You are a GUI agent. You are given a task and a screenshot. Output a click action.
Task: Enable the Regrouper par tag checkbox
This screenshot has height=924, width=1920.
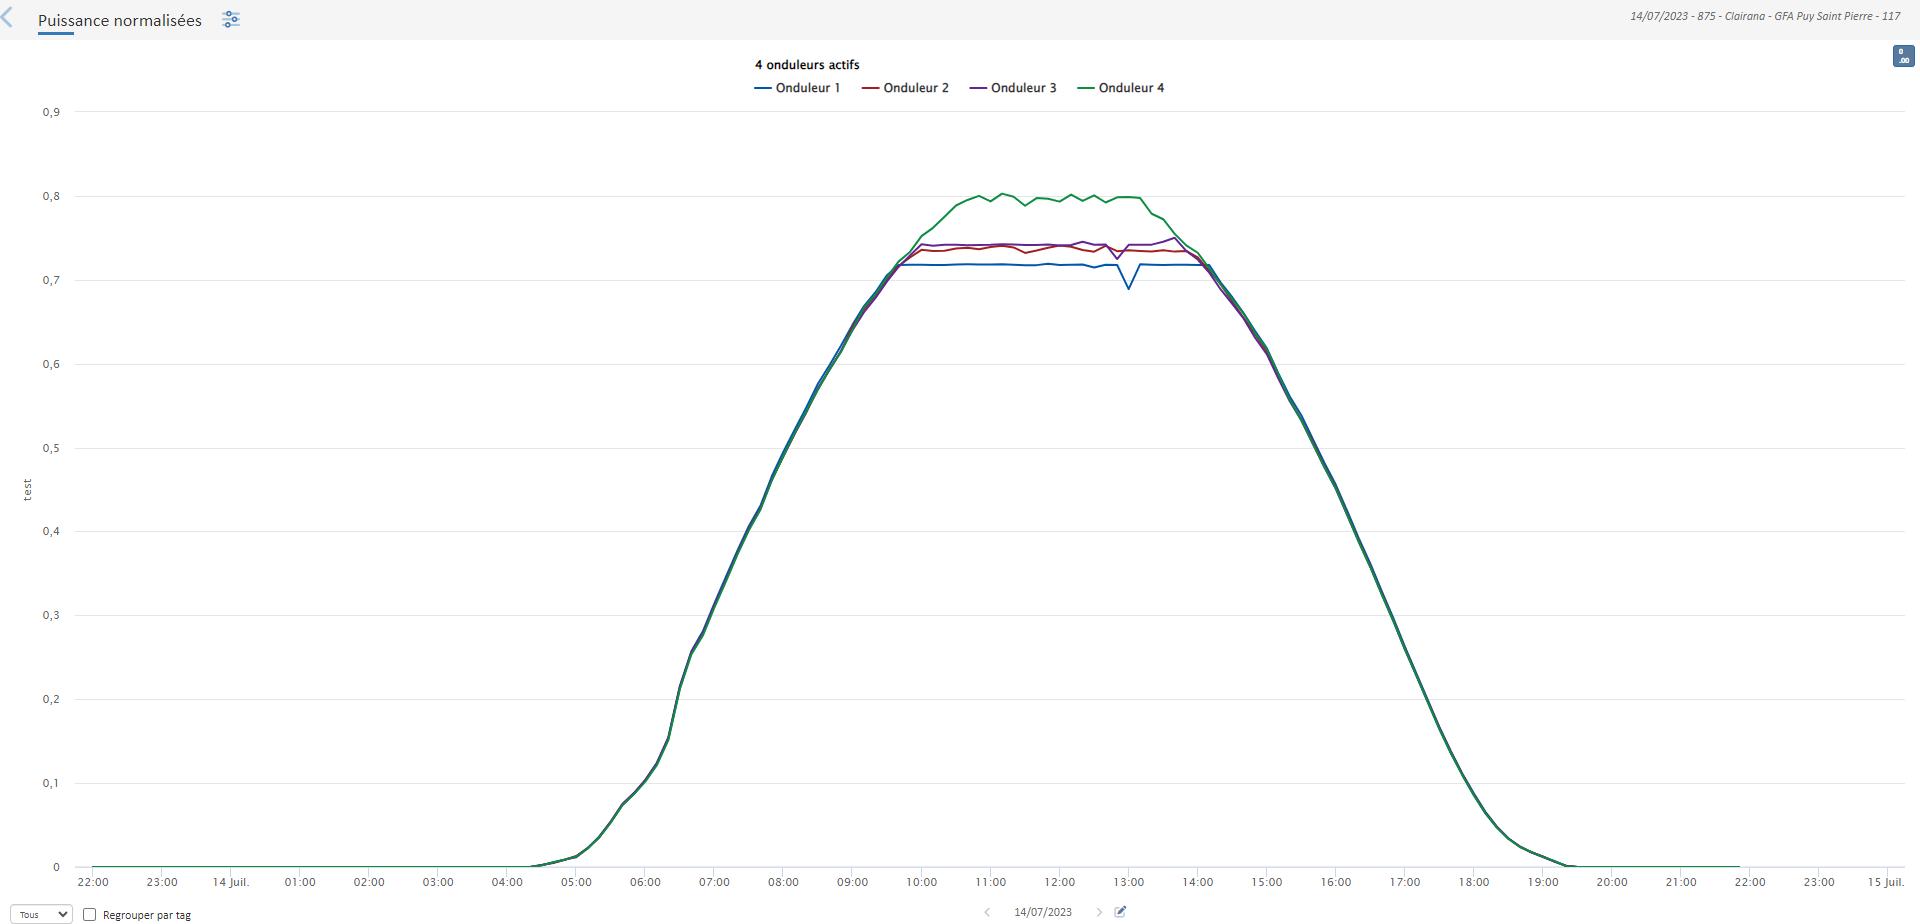point(89,914)
